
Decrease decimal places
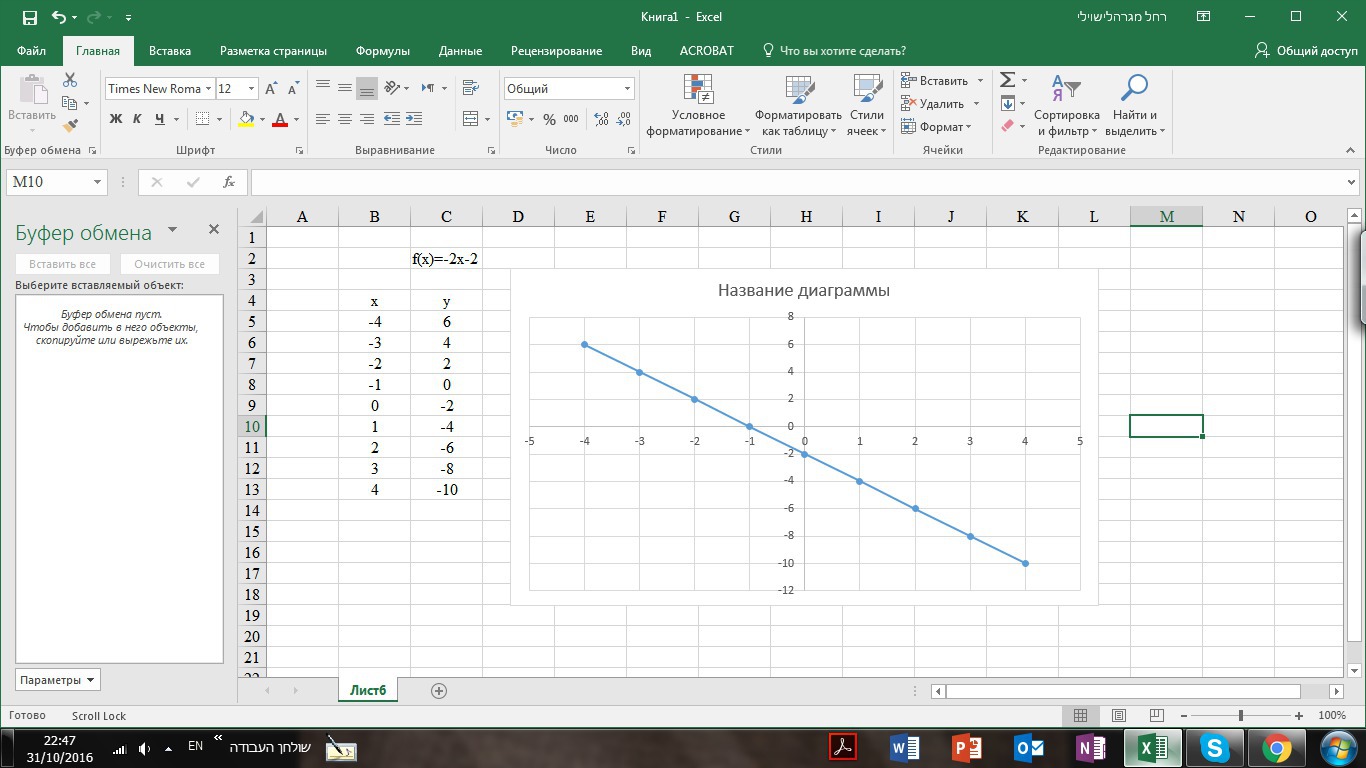click(624, 119)
